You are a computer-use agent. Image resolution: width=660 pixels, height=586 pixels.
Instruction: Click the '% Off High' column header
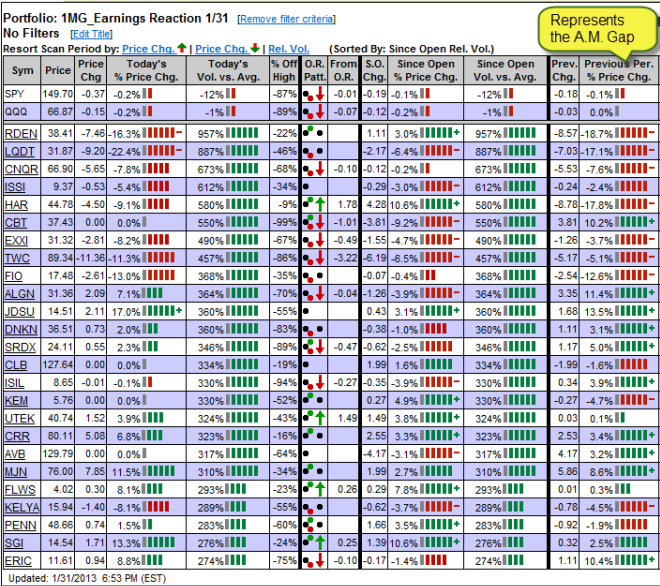pos(283,70)
